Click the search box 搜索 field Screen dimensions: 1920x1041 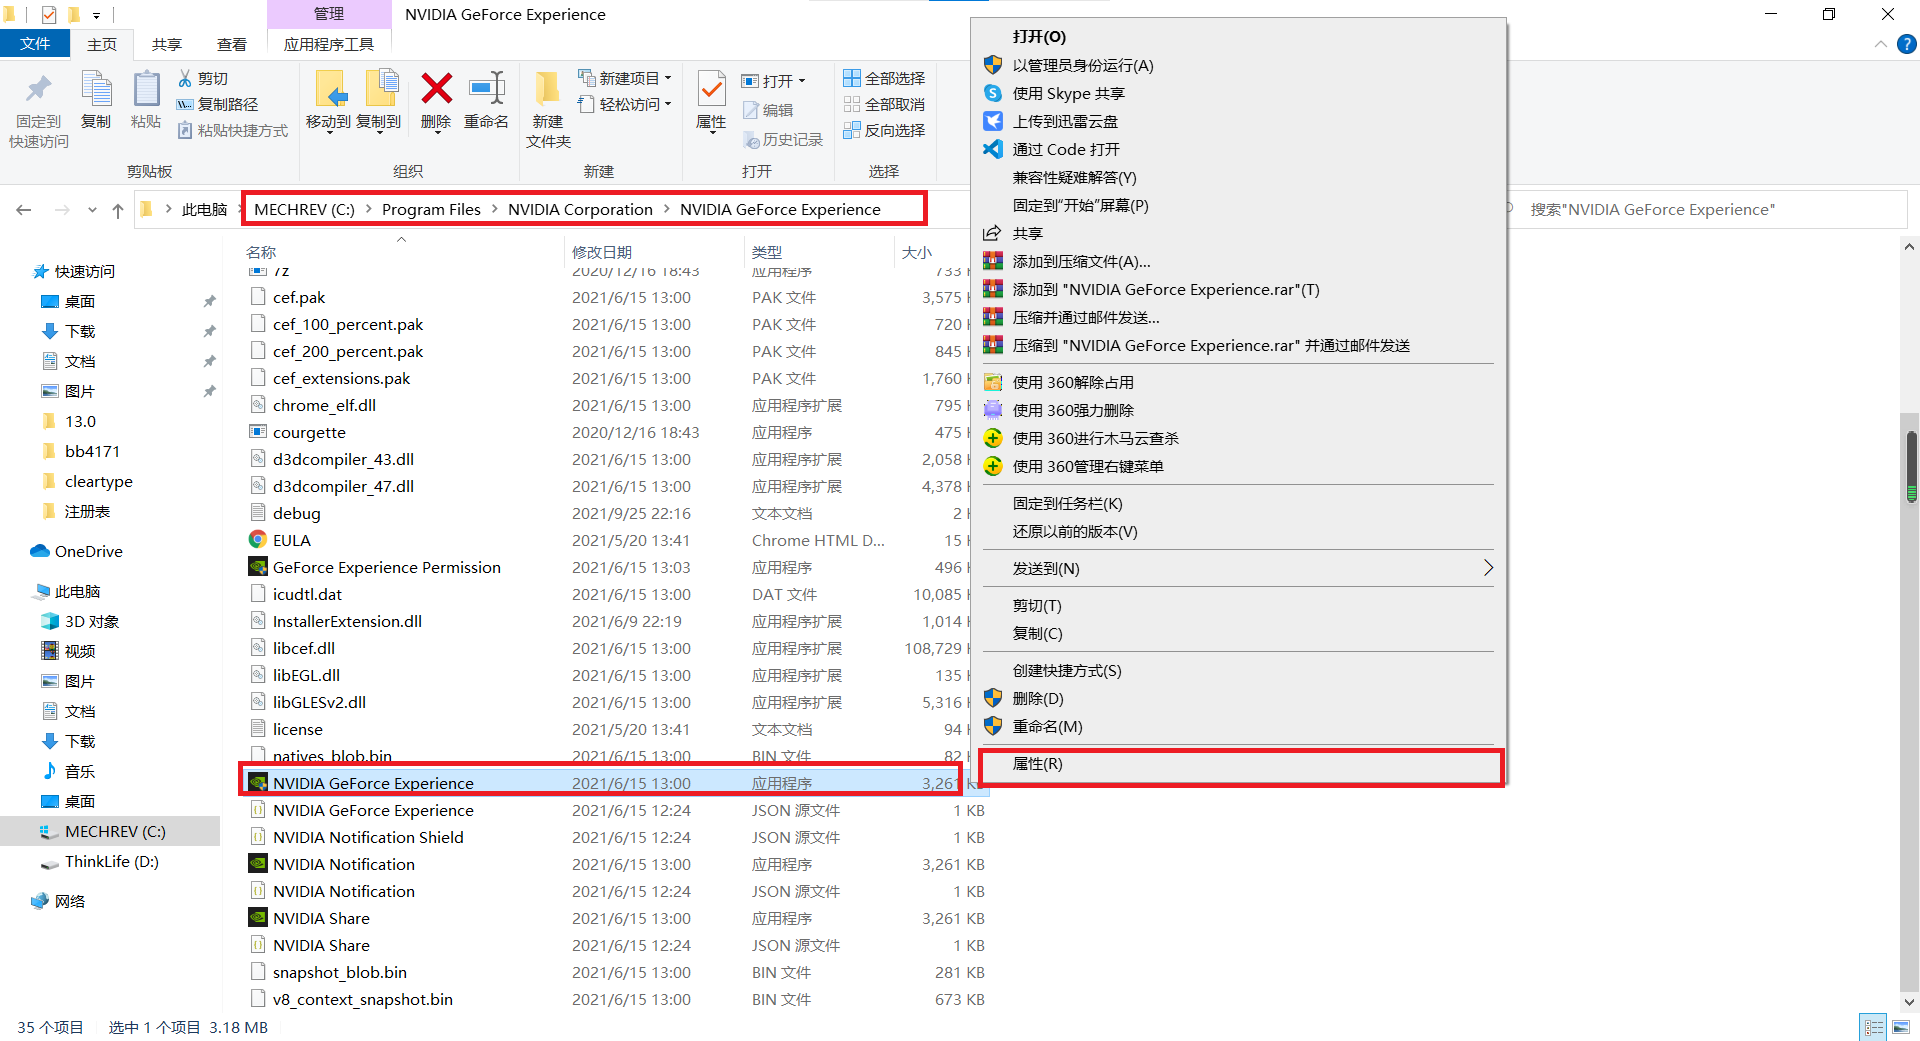click(x=1700, y=209)
